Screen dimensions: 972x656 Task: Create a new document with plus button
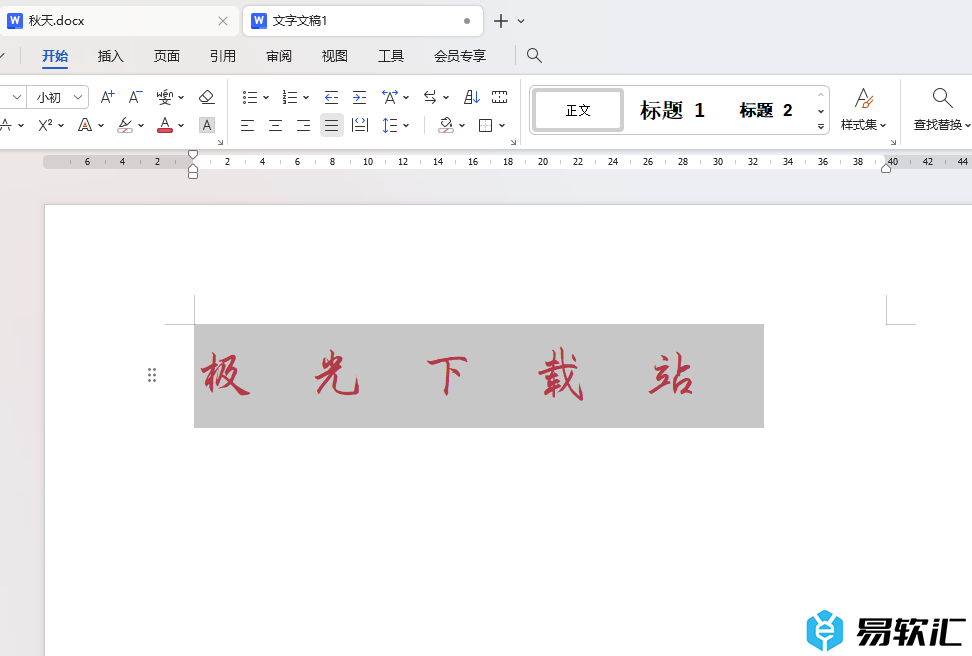pos(501,21)
